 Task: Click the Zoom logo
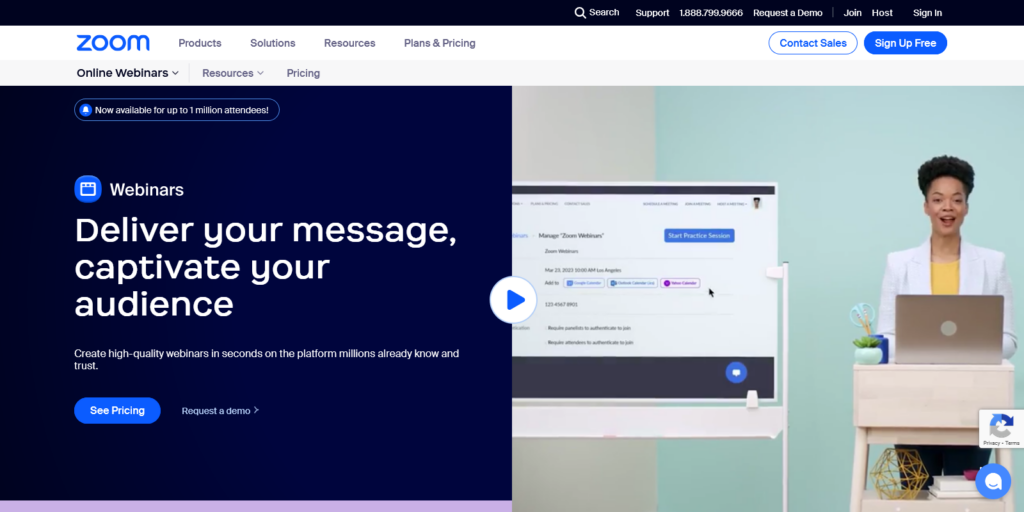click(x=113, y=43)
